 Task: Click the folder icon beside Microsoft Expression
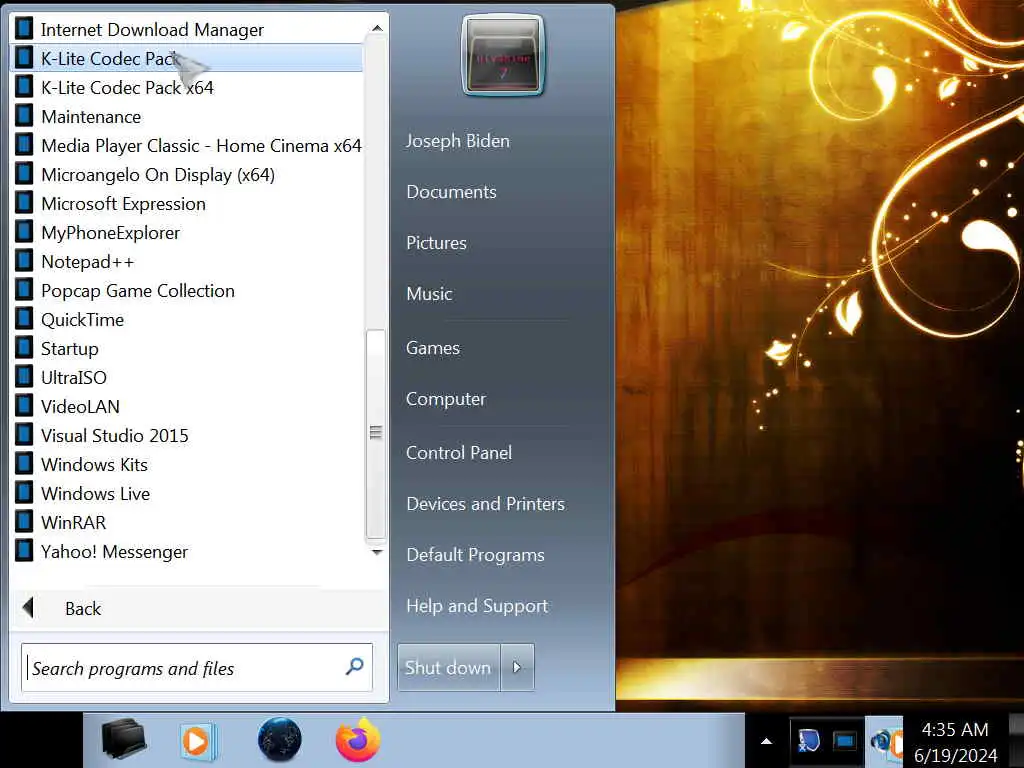coord(24,203)
